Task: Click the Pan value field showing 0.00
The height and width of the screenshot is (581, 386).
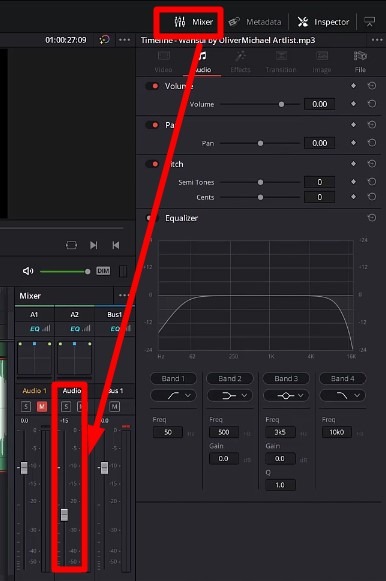Action: (320, 143)
